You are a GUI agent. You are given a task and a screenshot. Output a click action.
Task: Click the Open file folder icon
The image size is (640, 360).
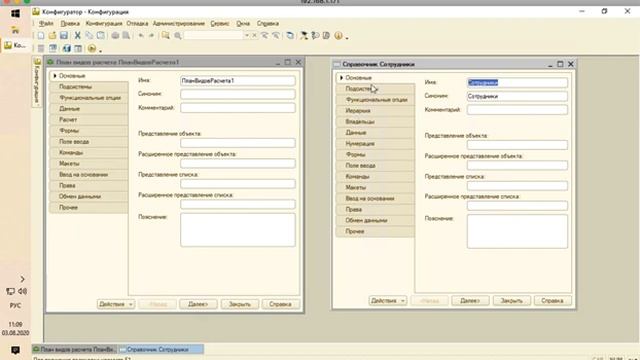click(x=52, y=36)
